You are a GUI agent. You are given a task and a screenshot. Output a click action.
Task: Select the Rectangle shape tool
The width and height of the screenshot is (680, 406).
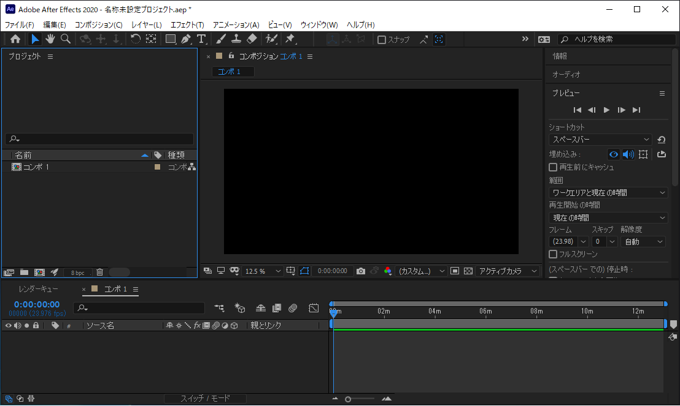(170, 39)
